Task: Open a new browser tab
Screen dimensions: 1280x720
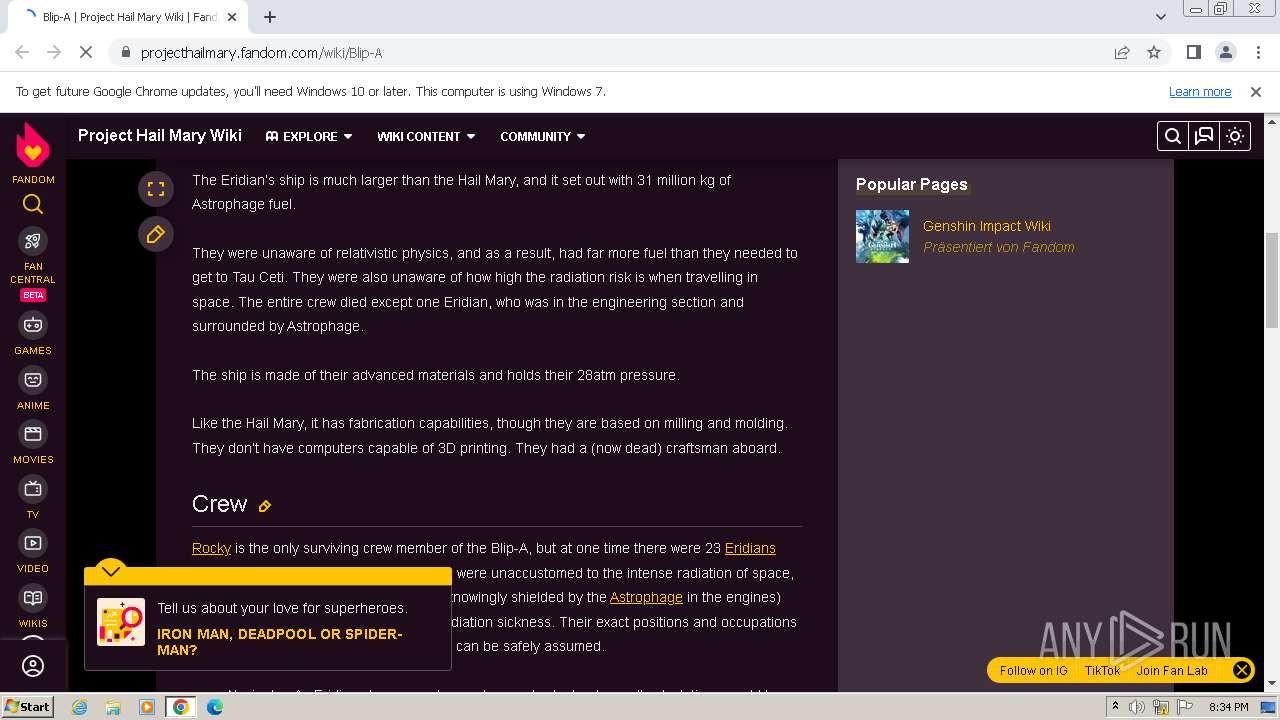Action: click(270, 16)
